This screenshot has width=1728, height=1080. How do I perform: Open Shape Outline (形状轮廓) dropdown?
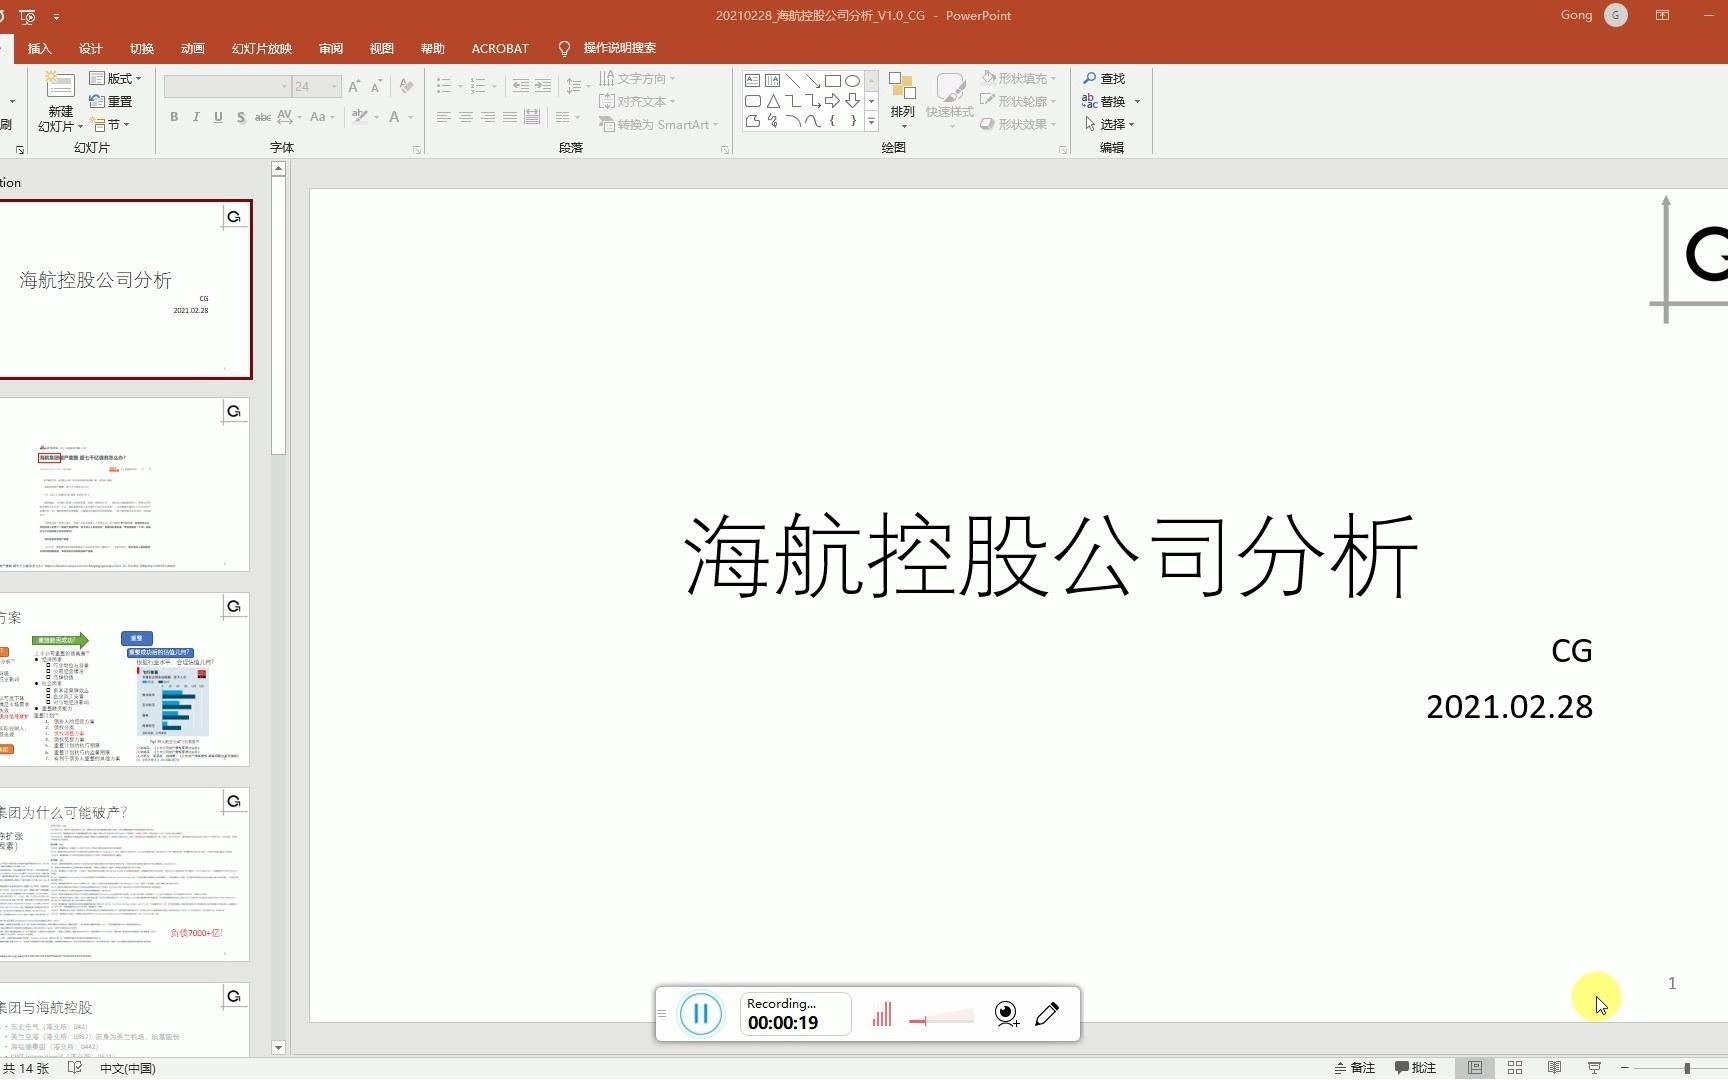(x=1018, y=101)
